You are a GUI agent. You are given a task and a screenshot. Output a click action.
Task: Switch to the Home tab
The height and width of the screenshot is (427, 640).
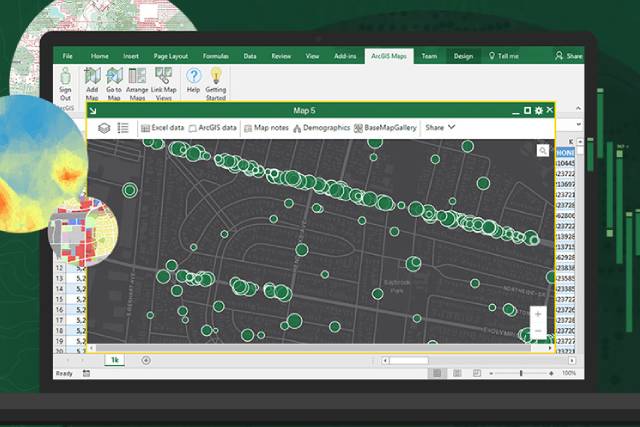pyautogui.click(x=100, y=56)
